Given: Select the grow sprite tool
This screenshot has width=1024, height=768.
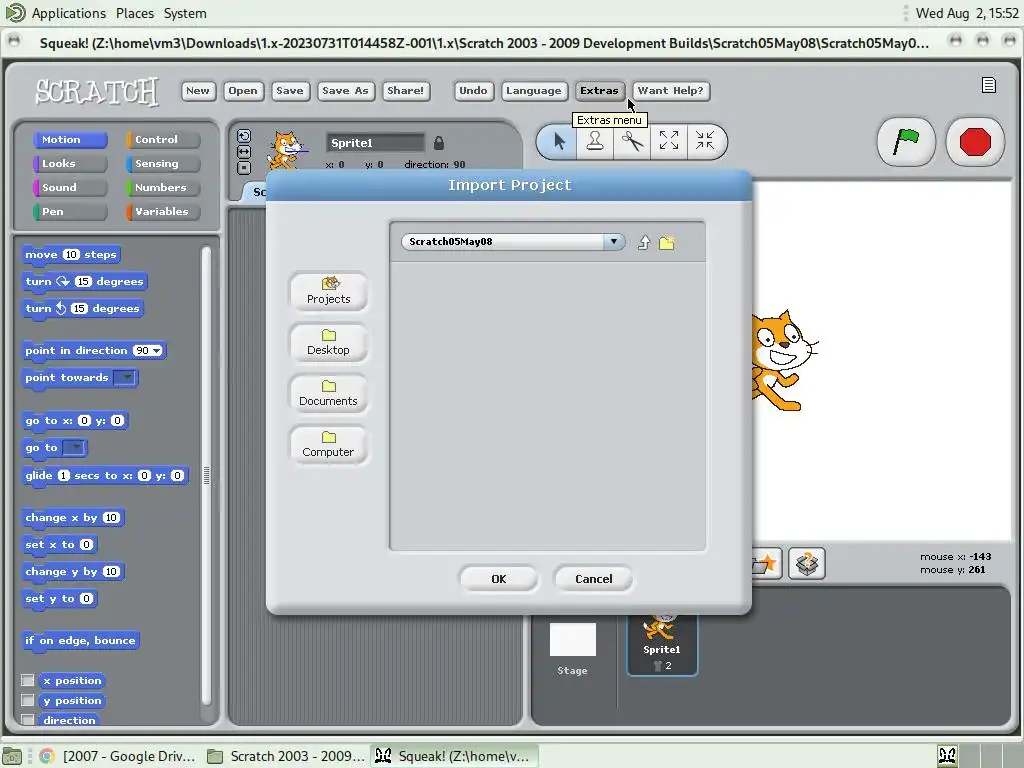Looking at the screenshot, I should (669, 141).
